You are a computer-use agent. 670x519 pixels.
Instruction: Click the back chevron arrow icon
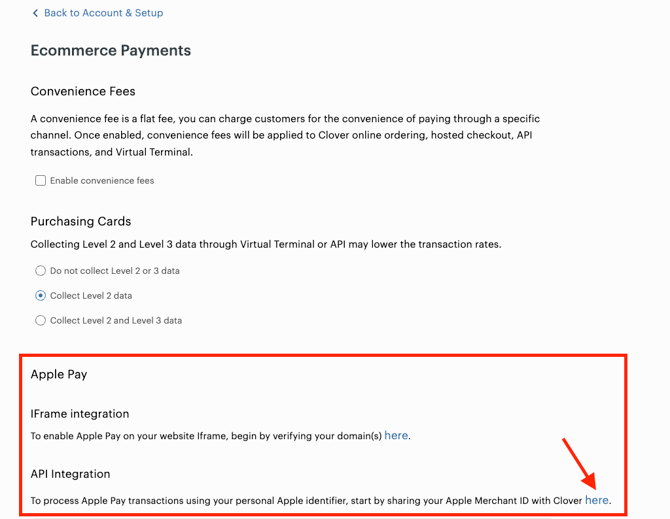pos(35,13)
